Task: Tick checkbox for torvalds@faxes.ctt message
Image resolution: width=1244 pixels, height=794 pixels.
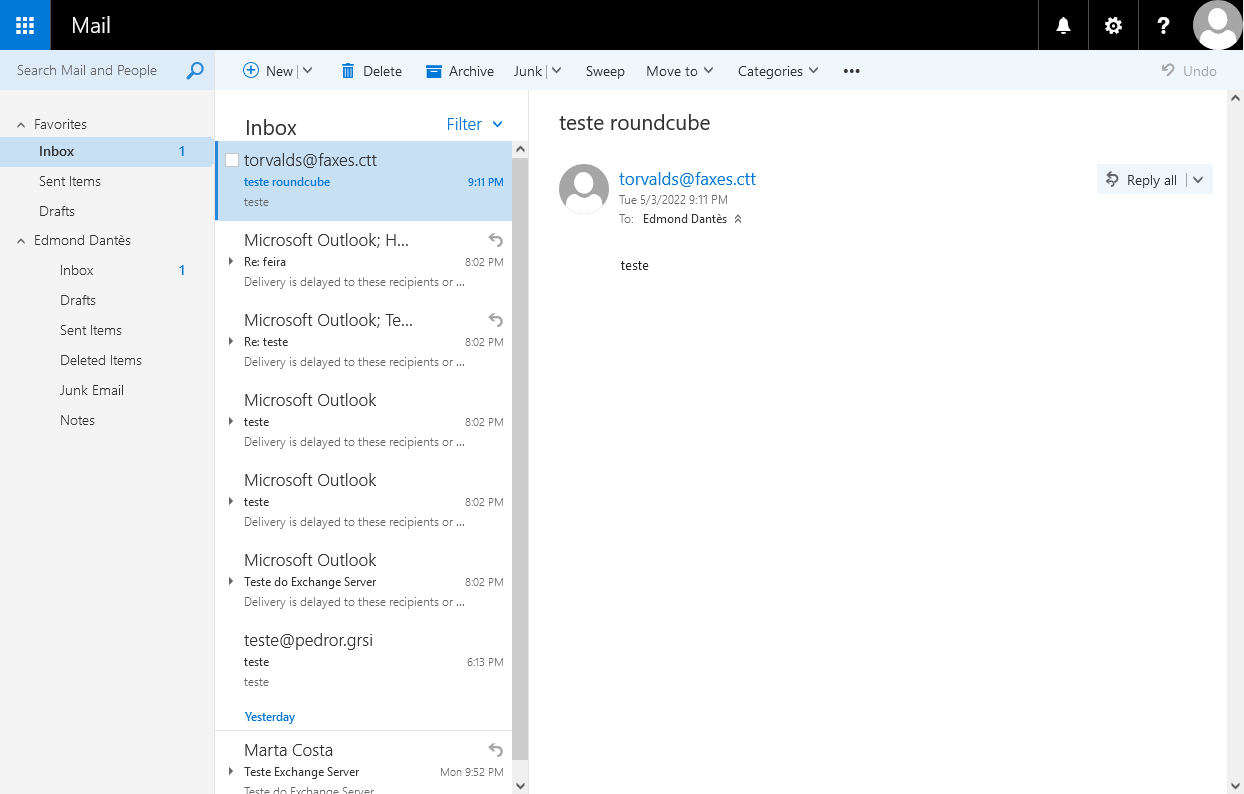Action: (x=232, y=160)
